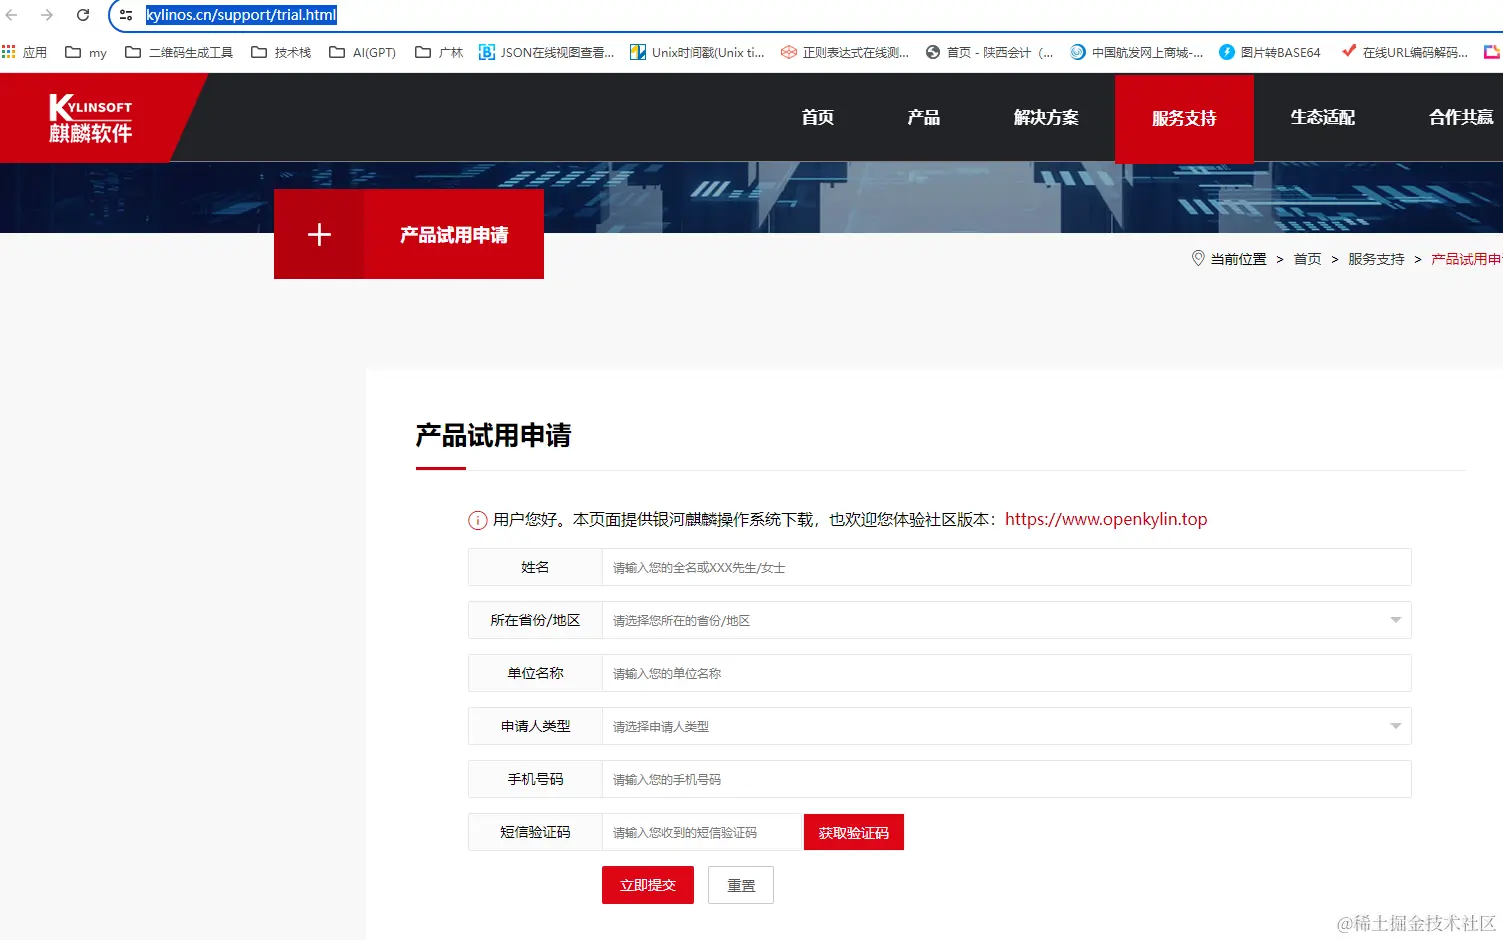Open the AI(GPT) bookmark folder
Viewport: 1503px width, 940px height.
pyautogui.click(x=362, y=52)
